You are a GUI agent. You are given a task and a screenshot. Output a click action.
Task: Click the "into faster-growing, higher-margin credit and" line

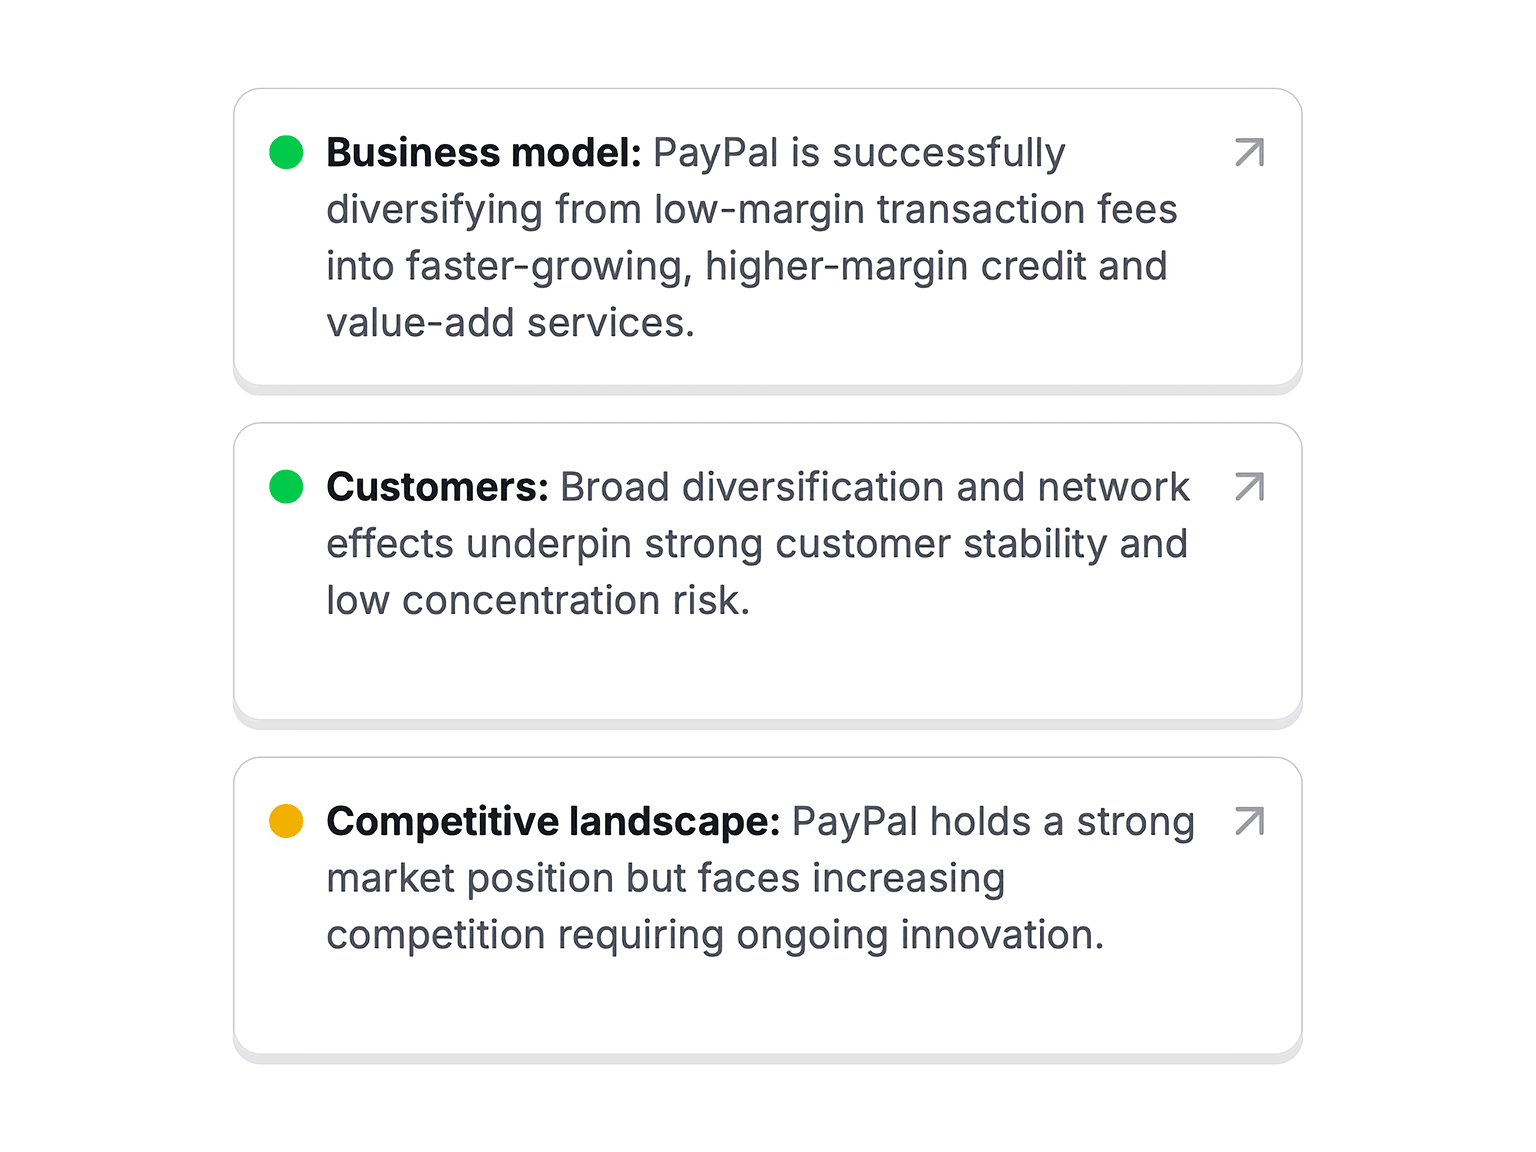pyautogui.click(x=746, y=267)
